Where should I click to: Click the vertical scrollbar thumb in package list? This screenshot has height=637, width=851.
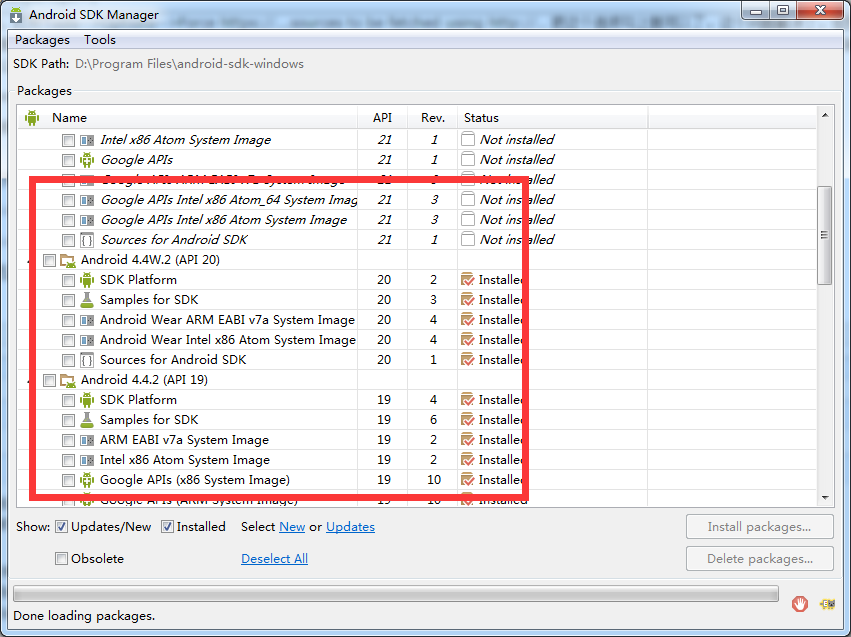[x=825, y=235]
